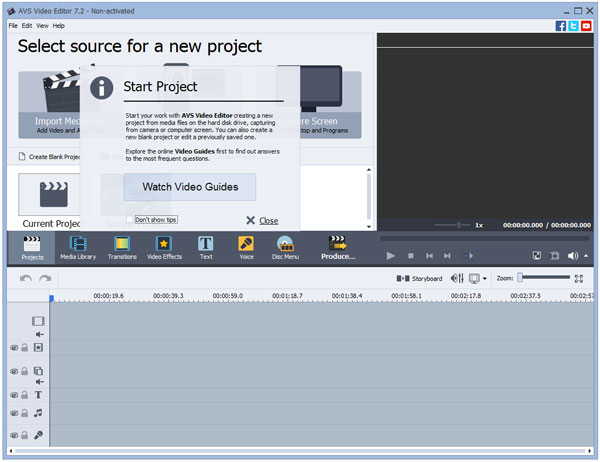Toggle eye icon on the music track

coord(14,413)
